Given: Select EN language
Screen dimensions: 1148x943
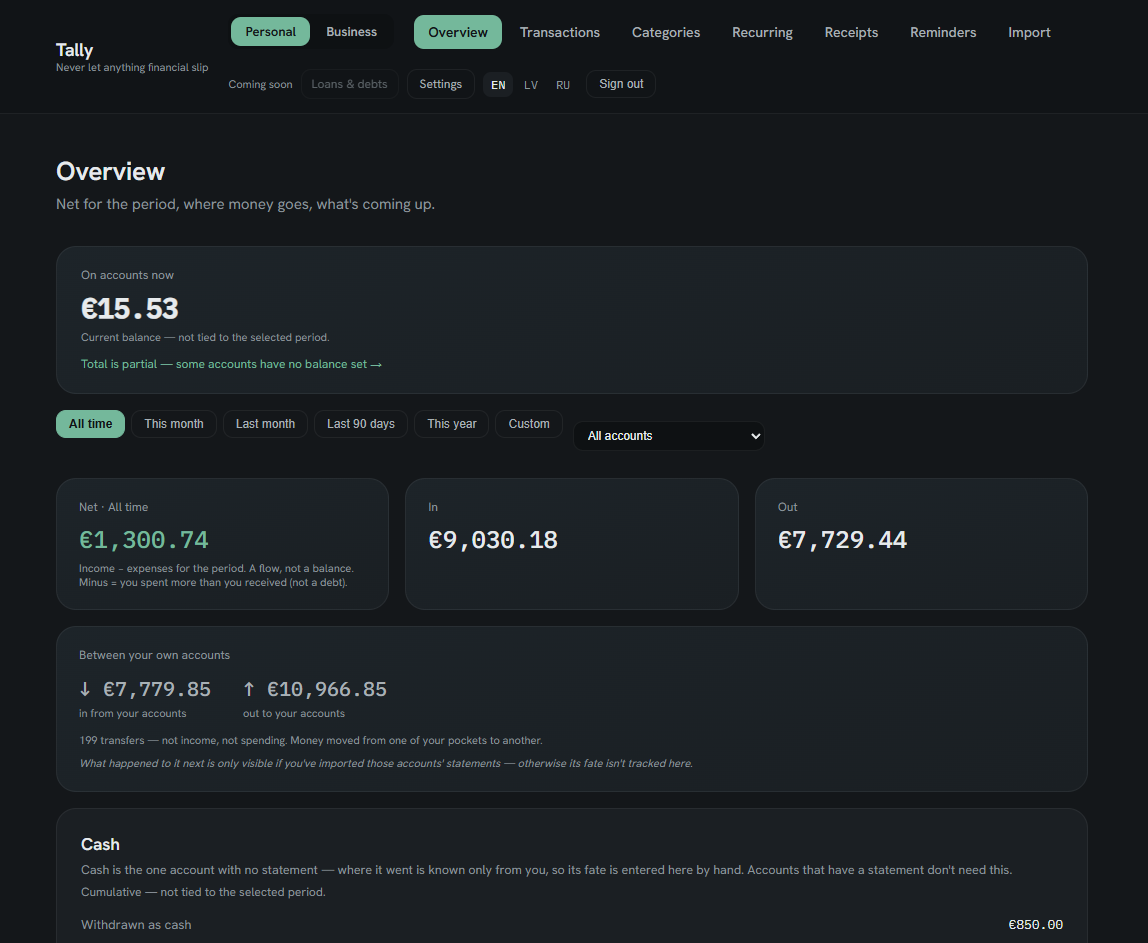Looking at the screenshot, I should pos(498,85).
